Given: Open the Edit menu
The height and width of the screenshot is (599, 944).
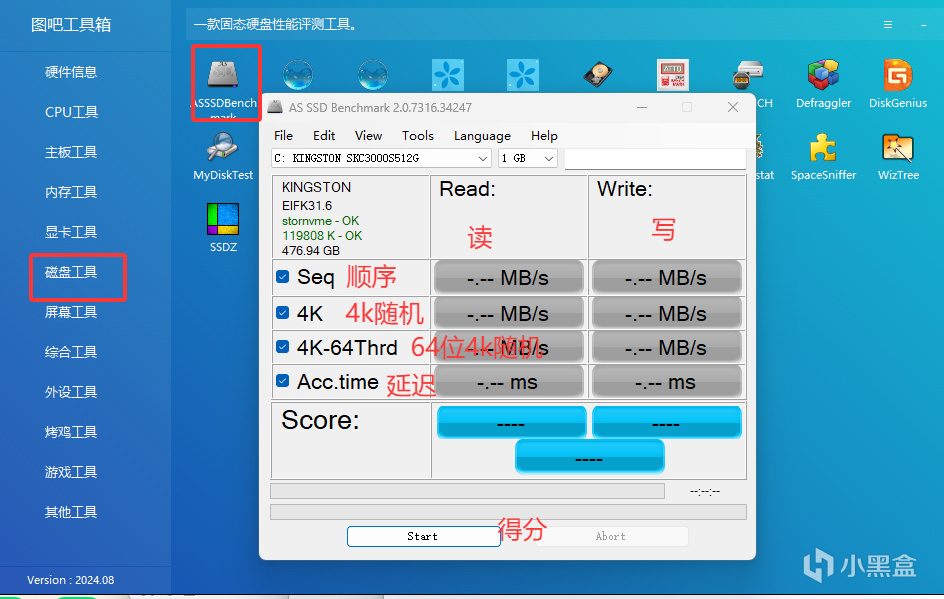Looking at the screenshot, I should point(324,135).
